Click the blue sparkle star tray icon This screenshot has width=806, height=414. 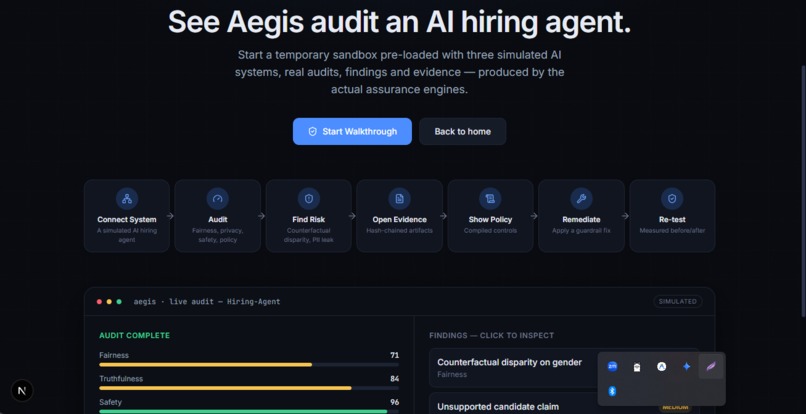tap(686, 367)
